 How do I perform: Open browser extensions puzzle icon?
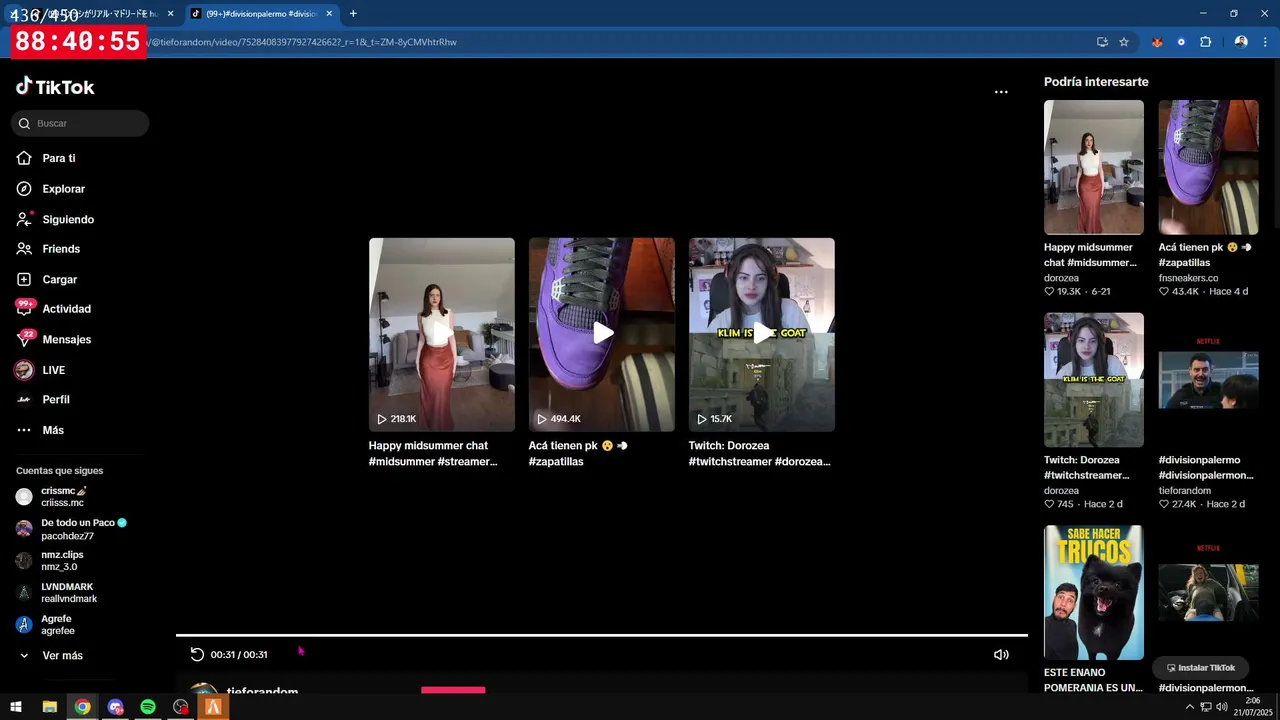point(1205,42)
